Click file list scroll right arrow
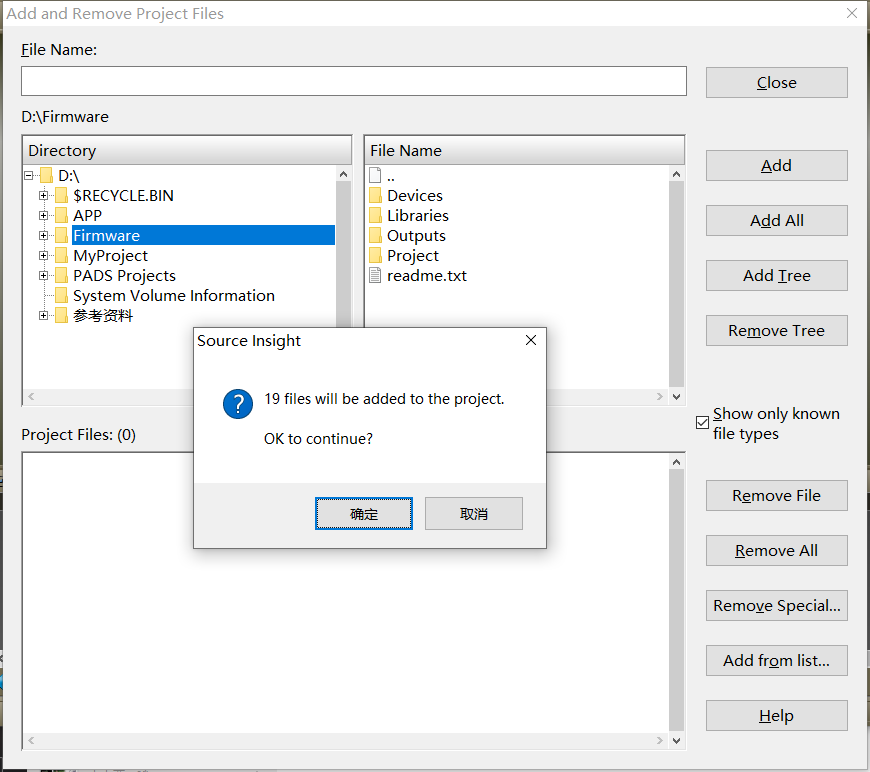 point(659,396)
